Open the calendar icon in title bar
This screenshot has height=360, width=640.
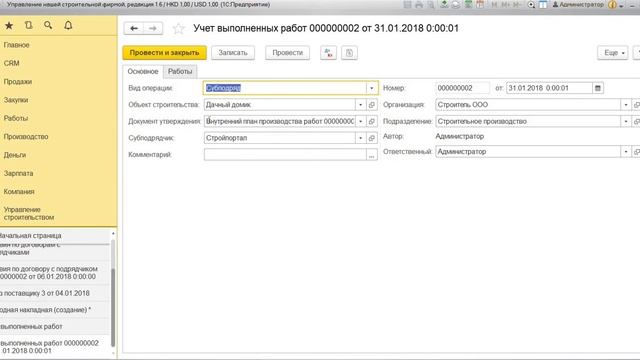480,5
